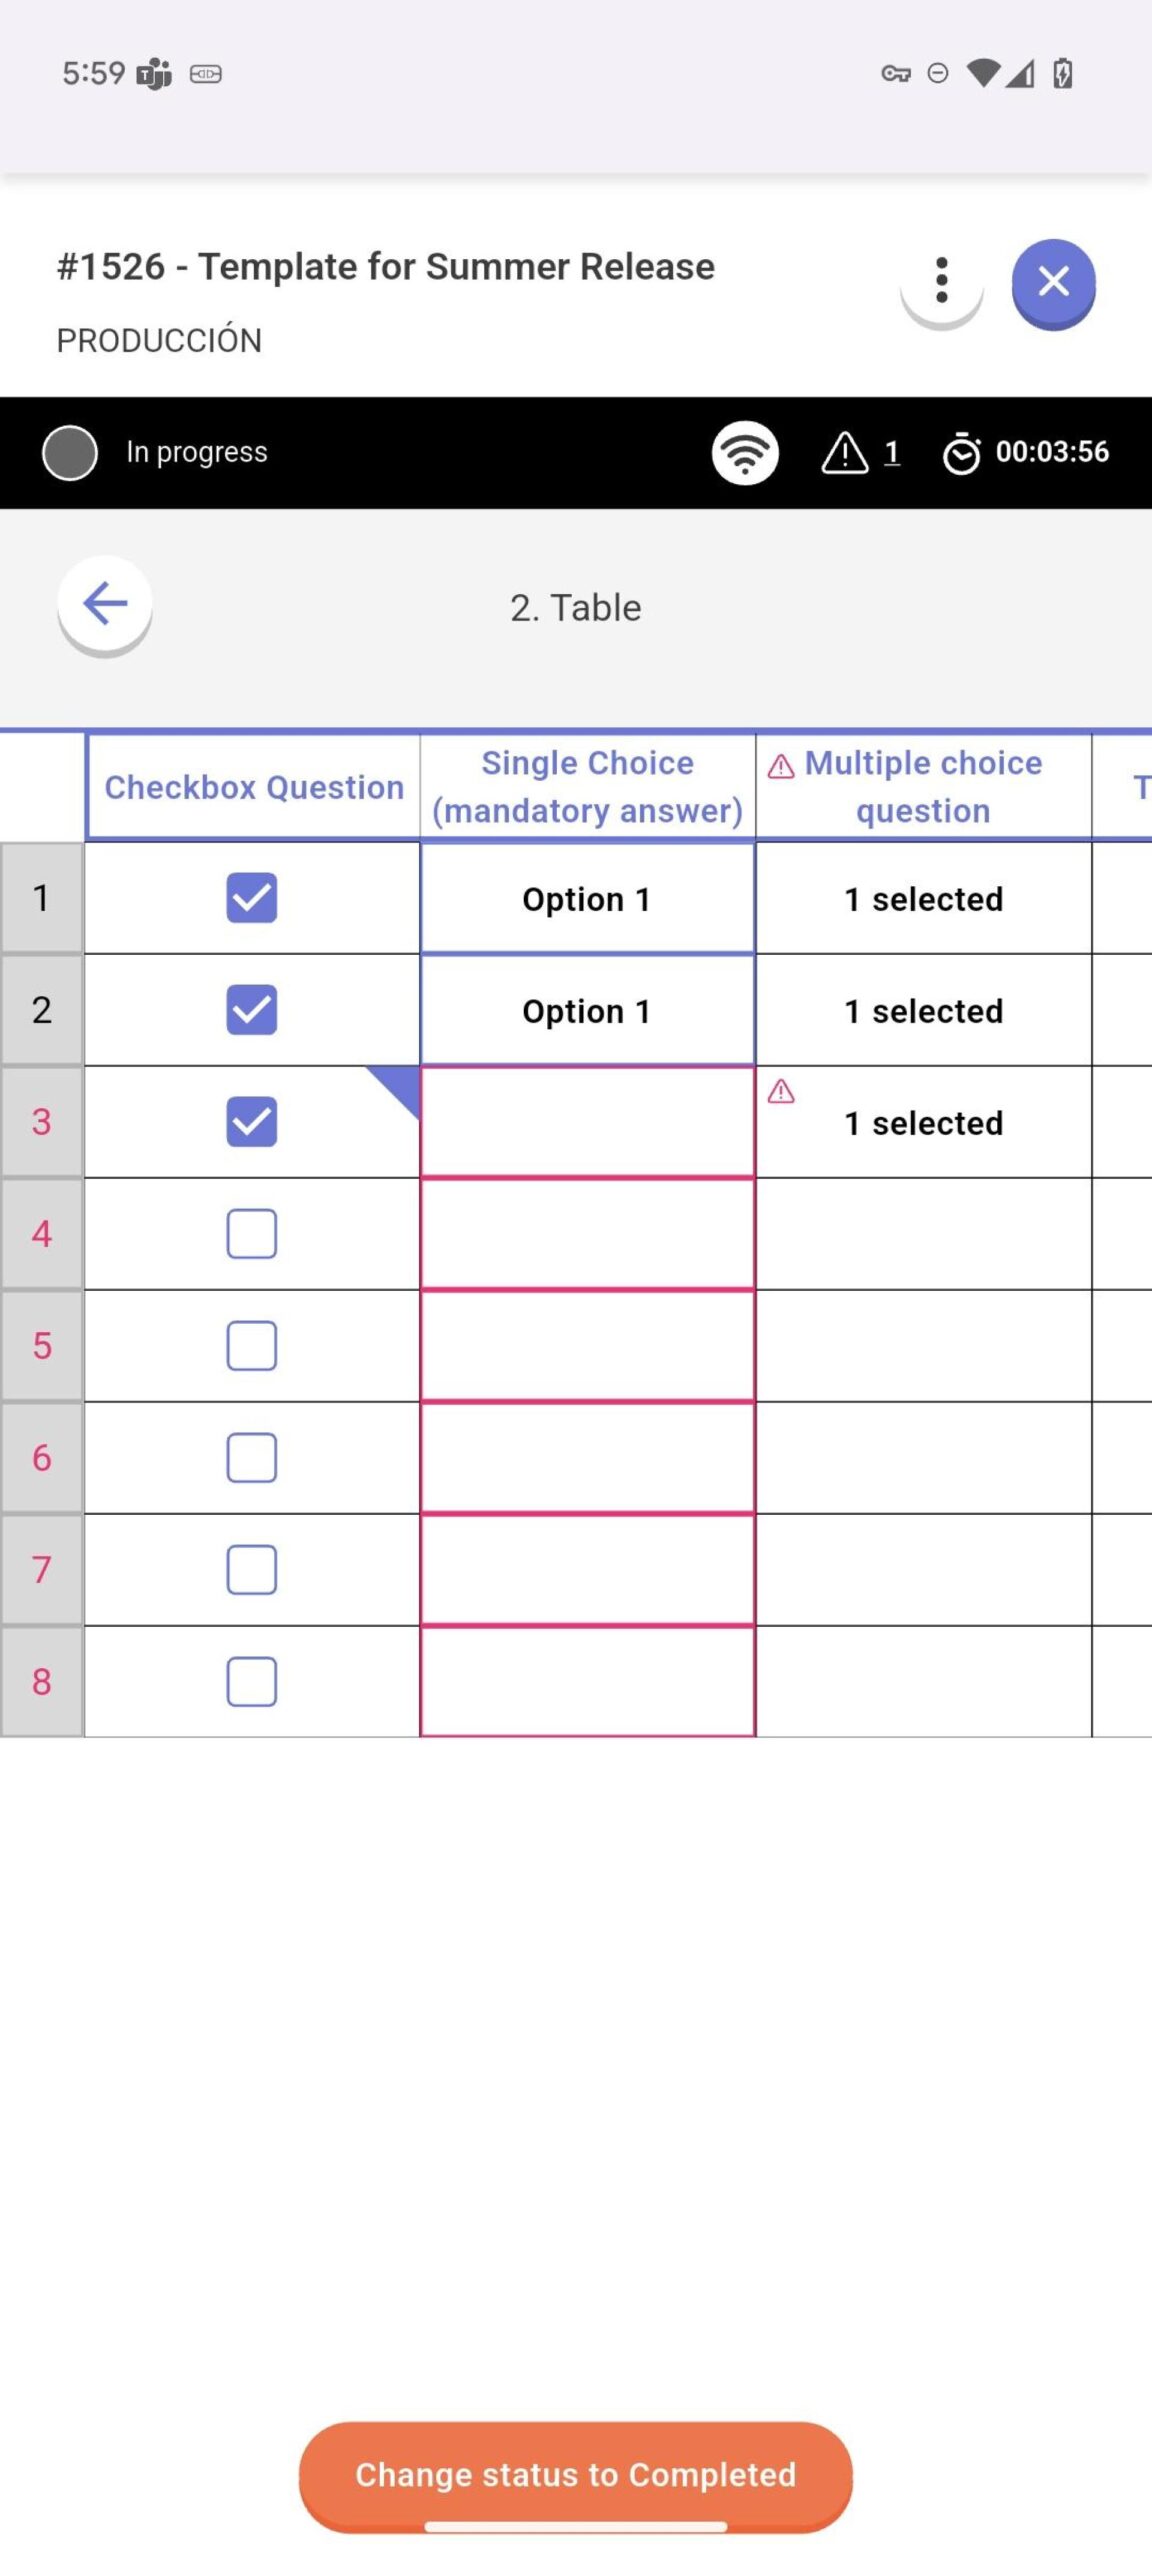The image size is (1152, 2560).
Task: Enable the checkbox in row 7
Action: pos(252,1570)
